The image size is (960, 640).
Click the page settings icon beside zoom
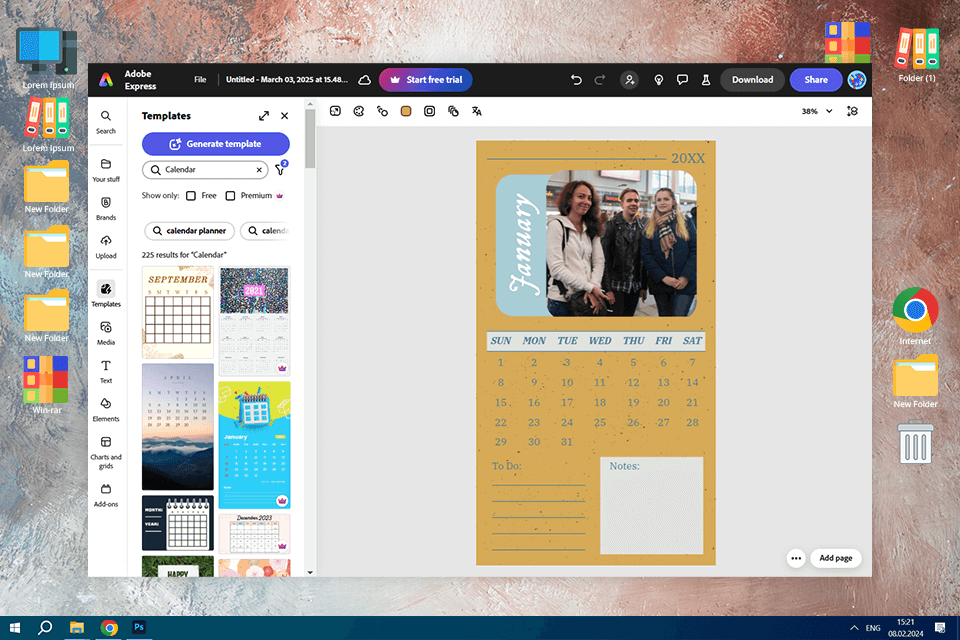(x=852, y=111)
